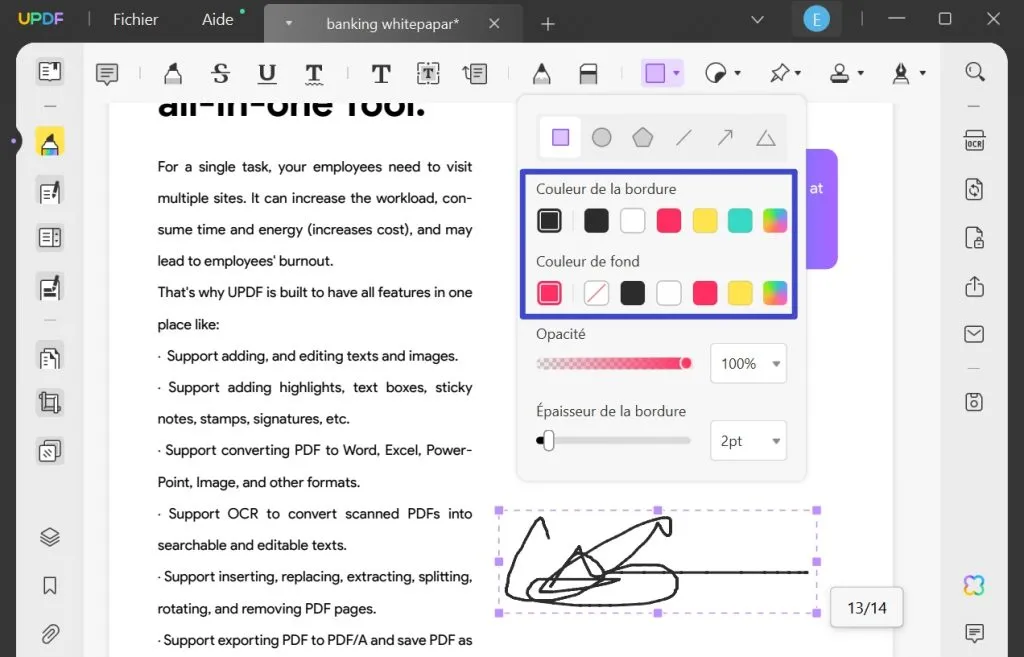The height and width of the screenshot is (657, 1024).
Task: Select the sticky note comment tool
Action: pyautogui.click(x=106, y=74)
